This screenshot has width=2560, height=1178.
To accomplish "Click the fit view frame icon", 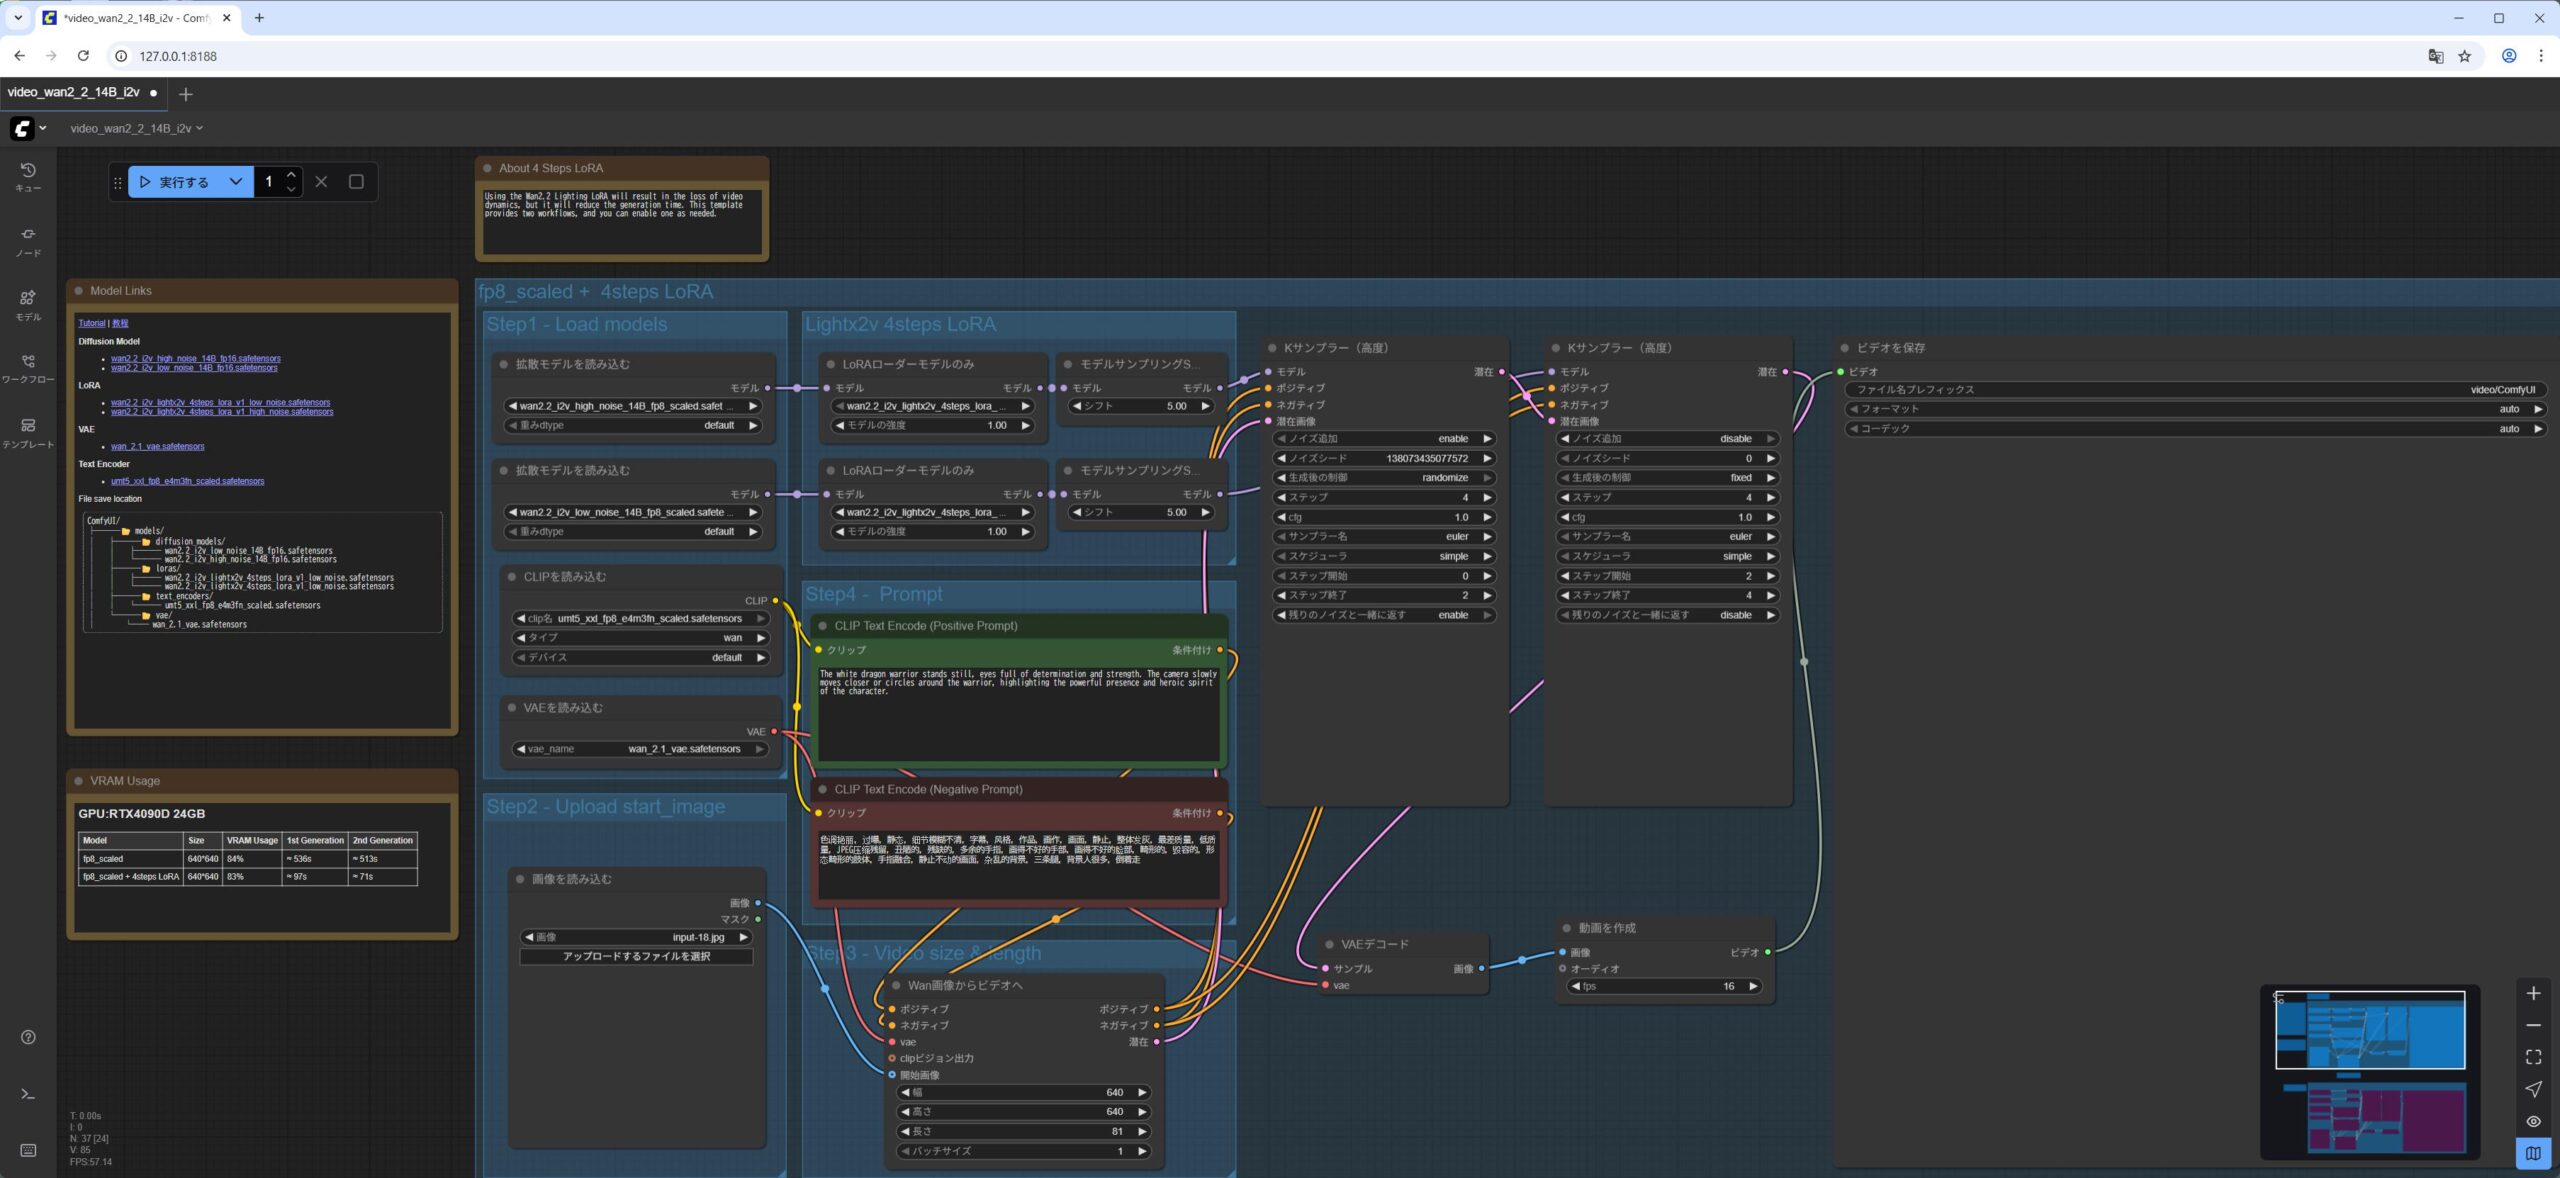I will (2533, 1057).
